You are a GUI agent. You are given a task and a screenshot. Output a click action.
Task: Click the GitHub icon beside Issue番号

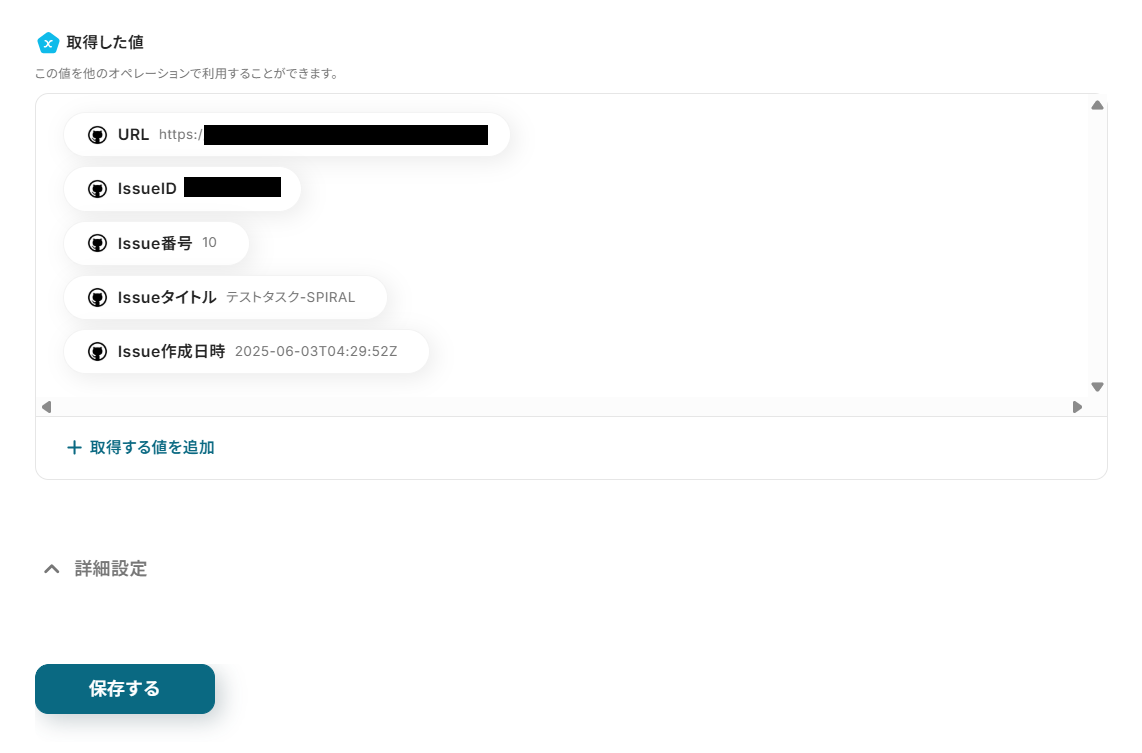click(97, 243)
